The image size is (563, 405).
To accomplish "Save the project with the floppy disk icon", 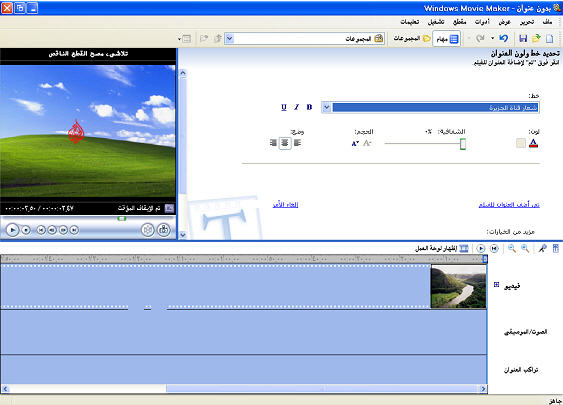I will pyautogui.click(x=523, y=38).
